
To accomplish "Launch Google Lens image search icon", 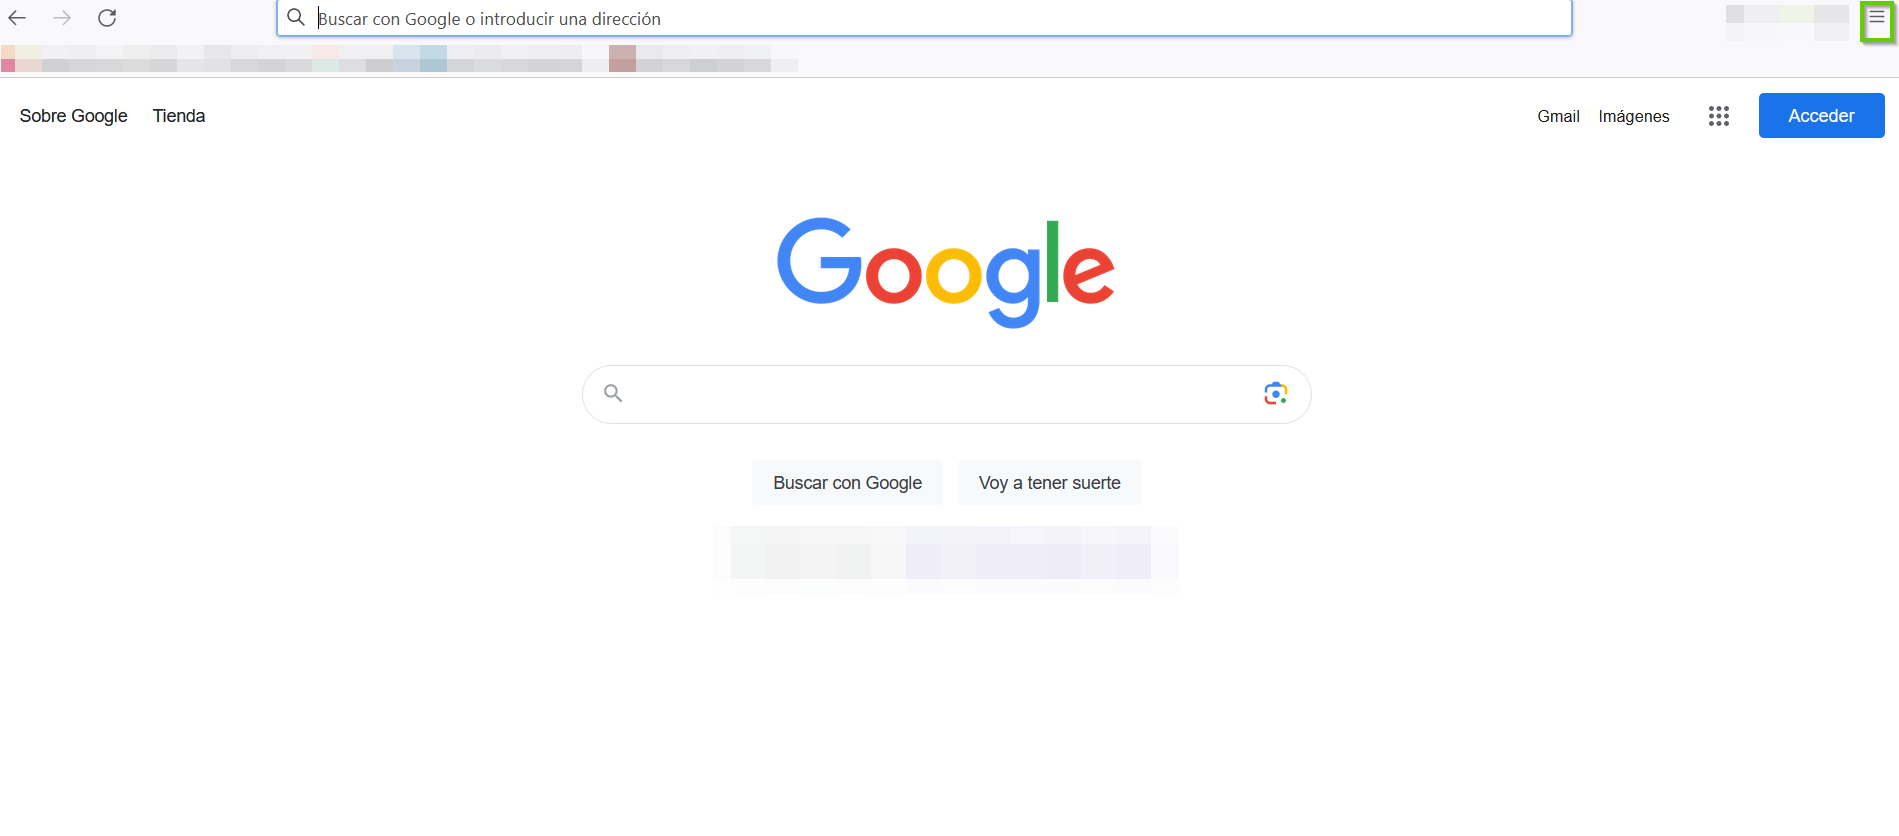I will tap(1275, 394).
